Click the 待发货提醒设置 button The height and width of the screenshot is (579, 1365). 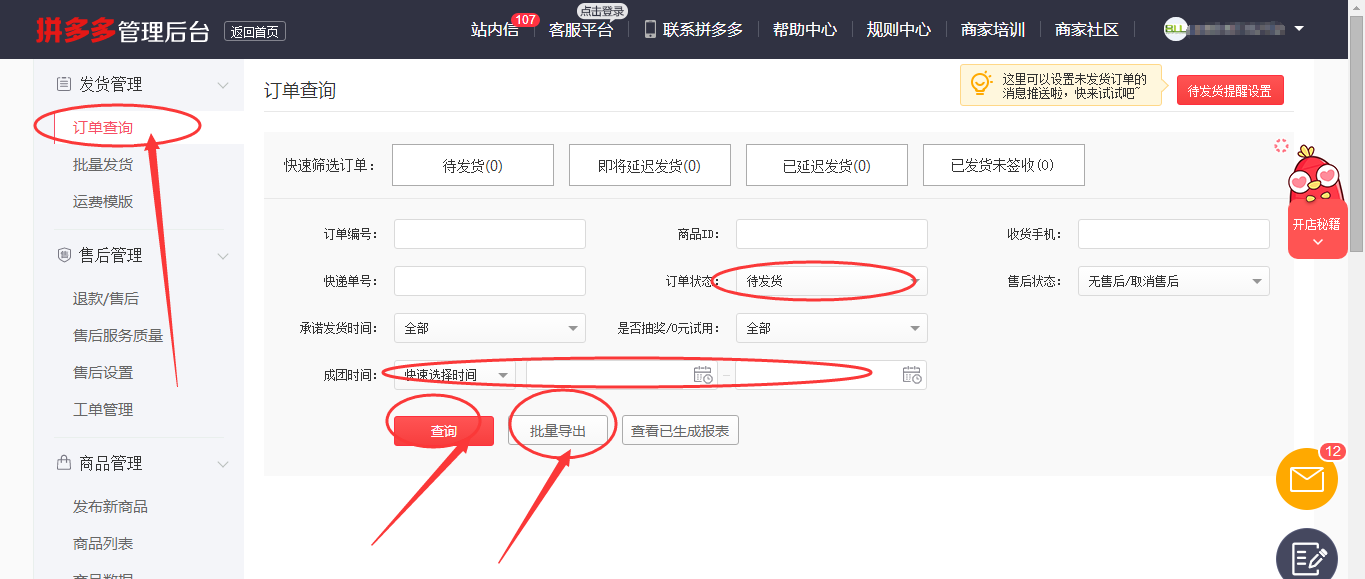1230,90
